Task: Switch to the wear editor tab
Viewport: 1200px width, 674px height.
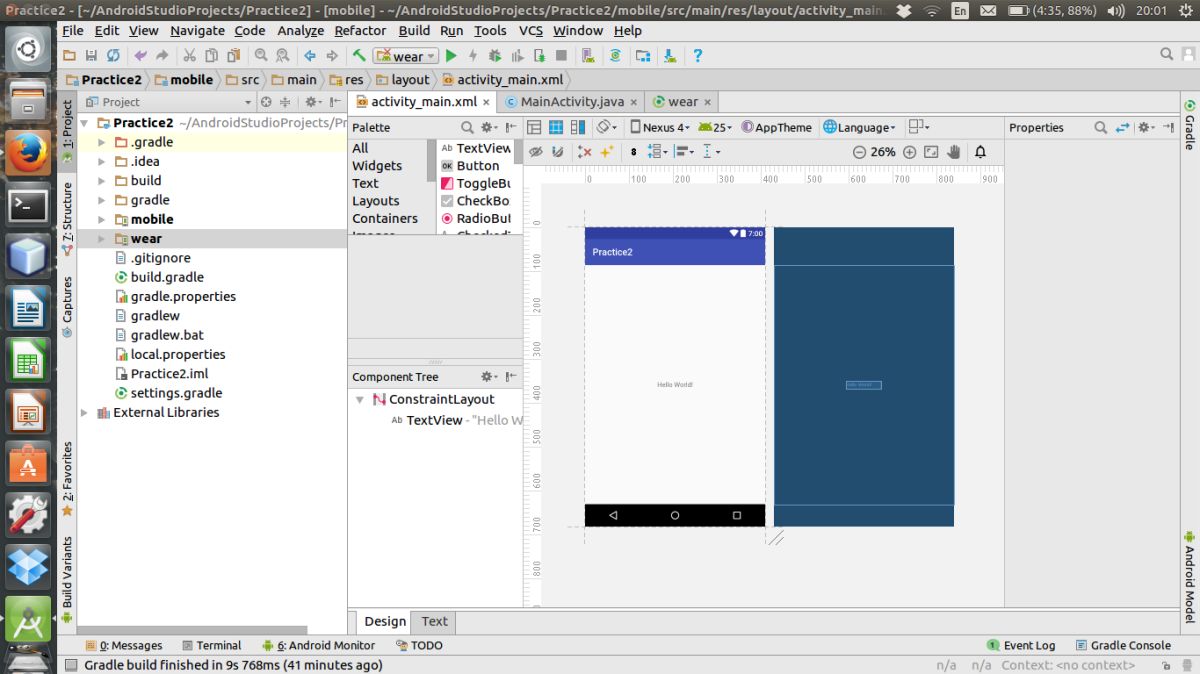Action: click(x=682, y=102)
